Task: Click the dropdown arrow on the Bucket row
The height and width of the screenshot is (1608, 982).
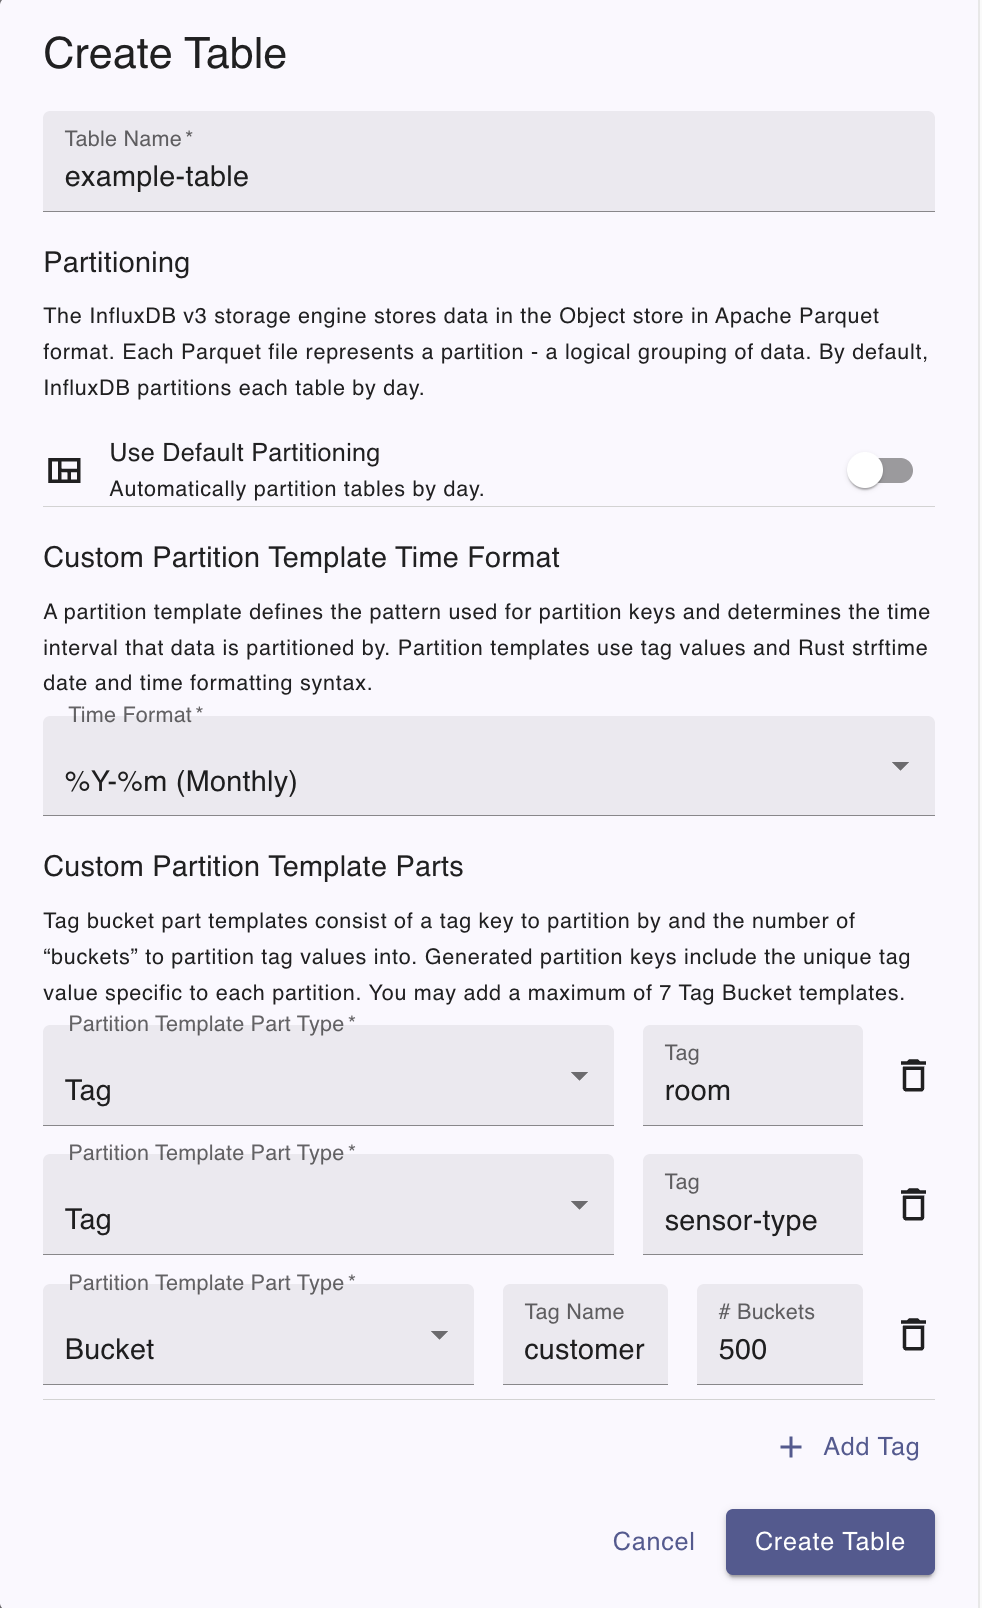Action: pos(440,1334)
